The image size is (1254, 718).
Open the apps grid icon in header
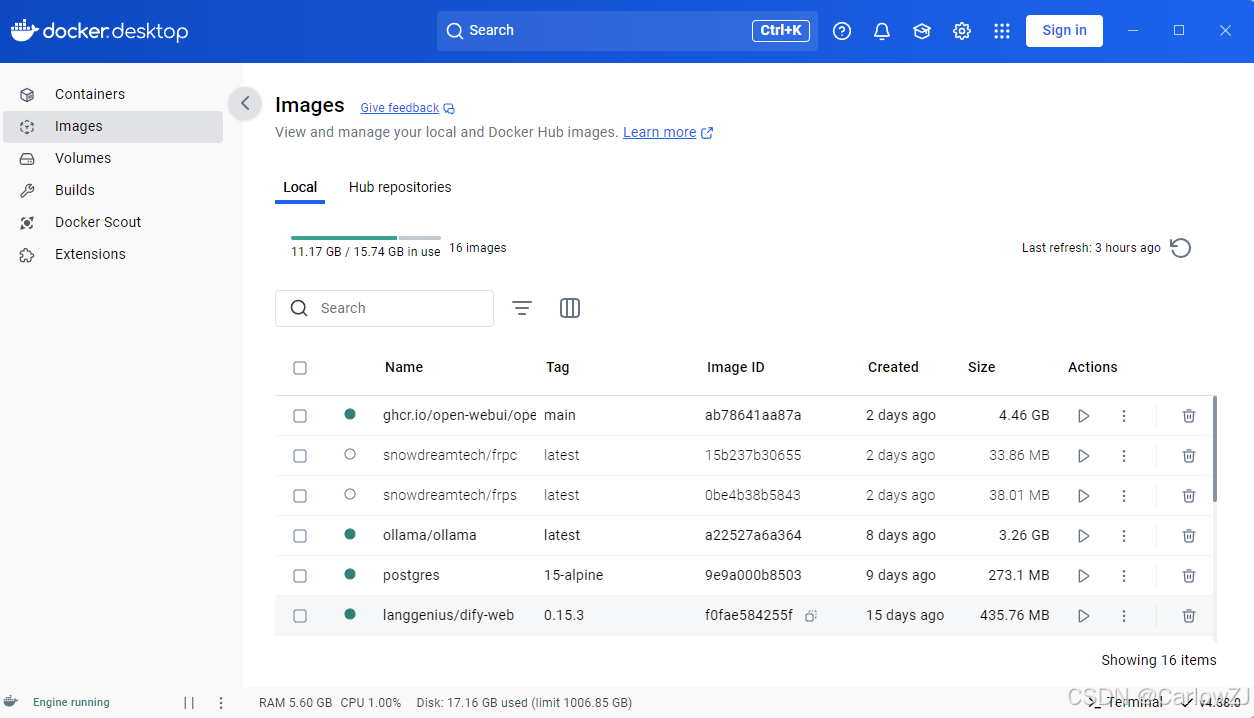pos(1002,31)
